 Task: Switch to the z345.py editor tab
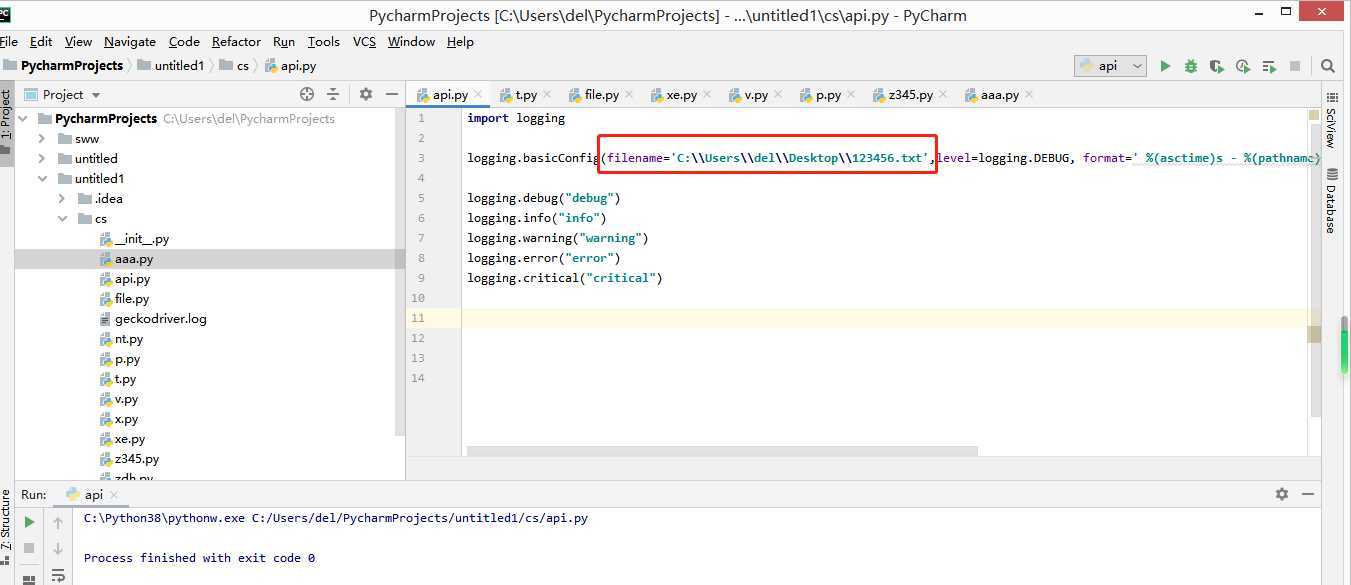910,95
